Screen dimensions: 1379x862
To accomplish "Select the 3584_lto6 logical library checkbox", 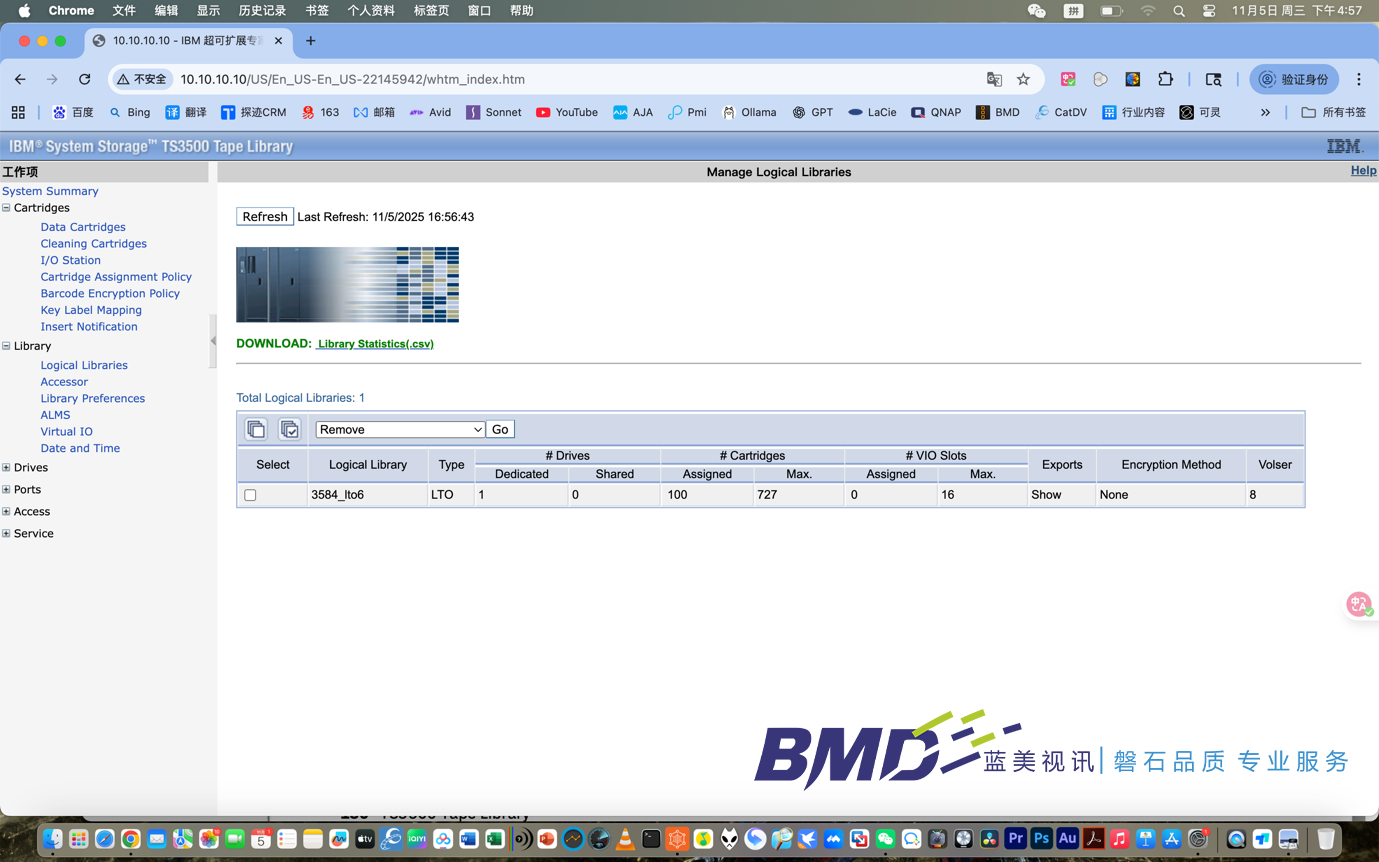I will tap(250, 495).
